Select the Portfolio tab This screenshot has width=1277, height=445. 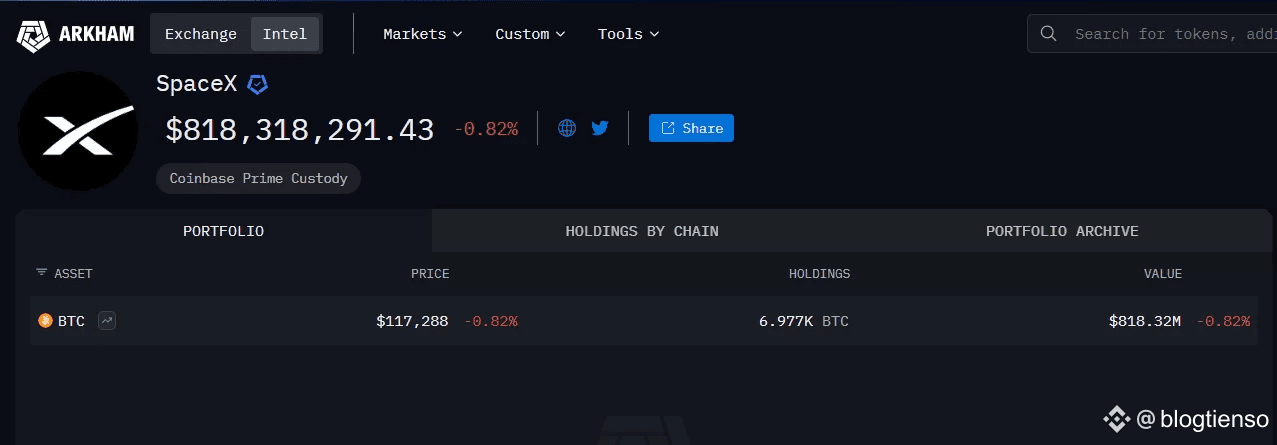click(223, 231)
